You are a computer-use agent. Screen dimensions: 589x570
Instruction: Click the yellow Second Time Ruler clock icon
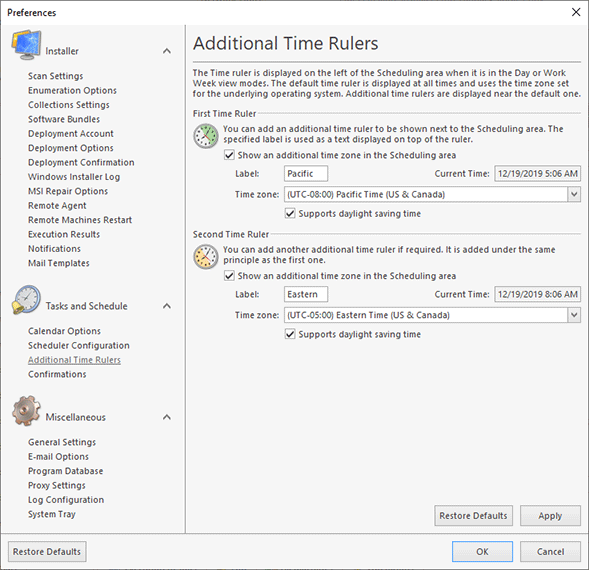(206, 257)
